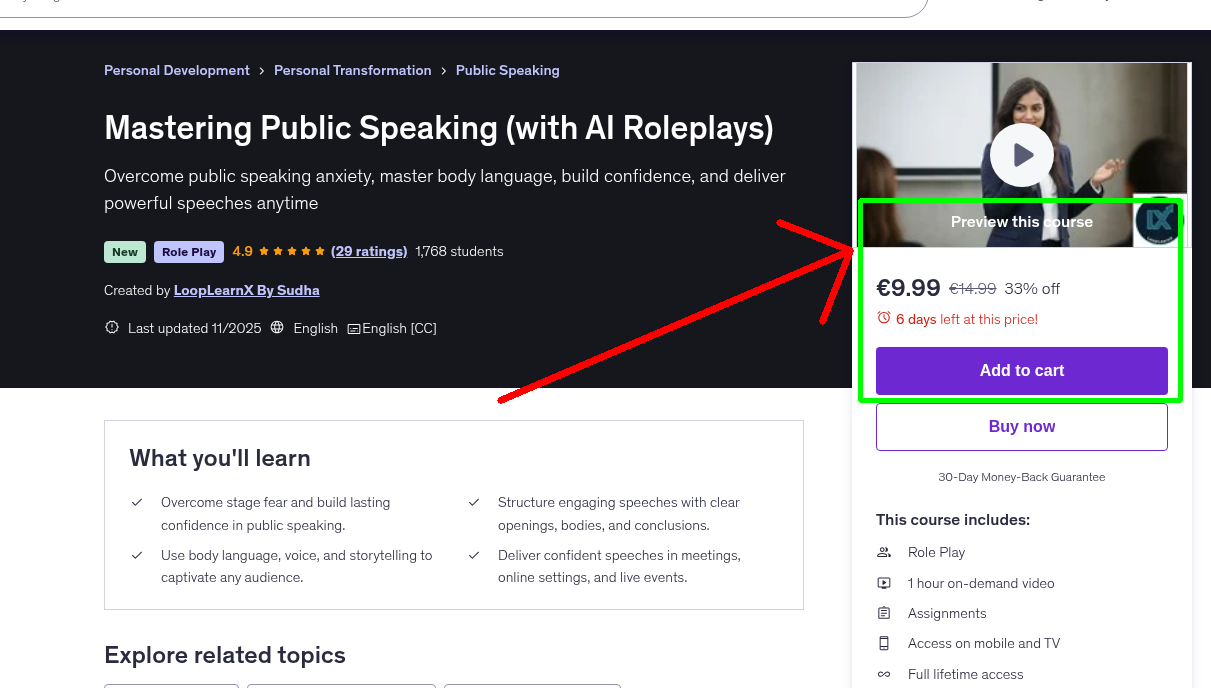Play the course preview video
Screen dimensions: 1211x688
1021,155
